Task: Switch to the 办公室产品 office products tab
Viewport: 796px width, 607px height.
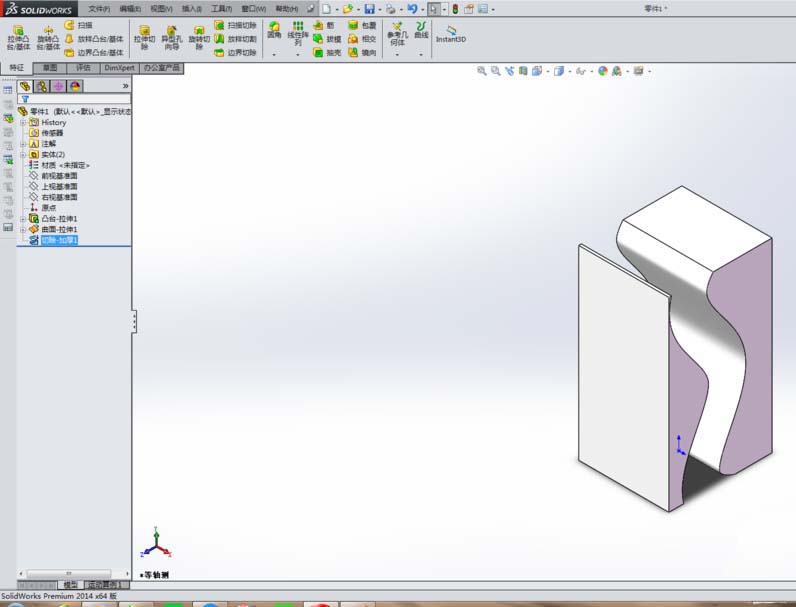Action: coord(161,68)
